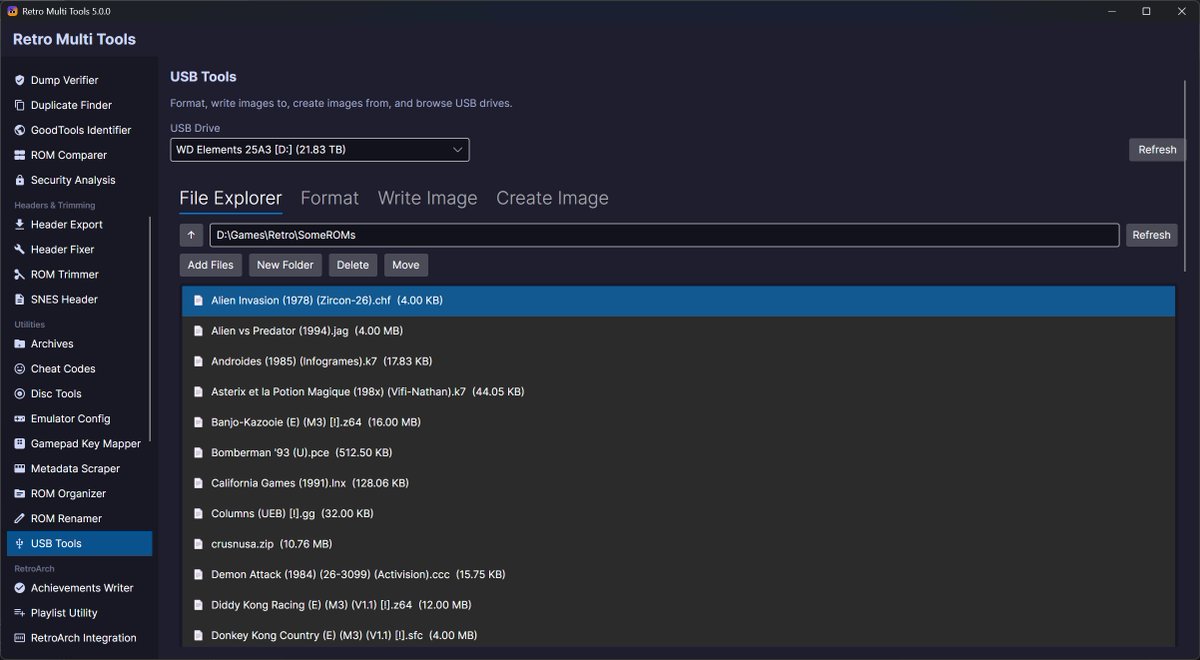Screen dimensions: 1200x660
Task: Open RetroArch Integration
Action: coord(79,638)
